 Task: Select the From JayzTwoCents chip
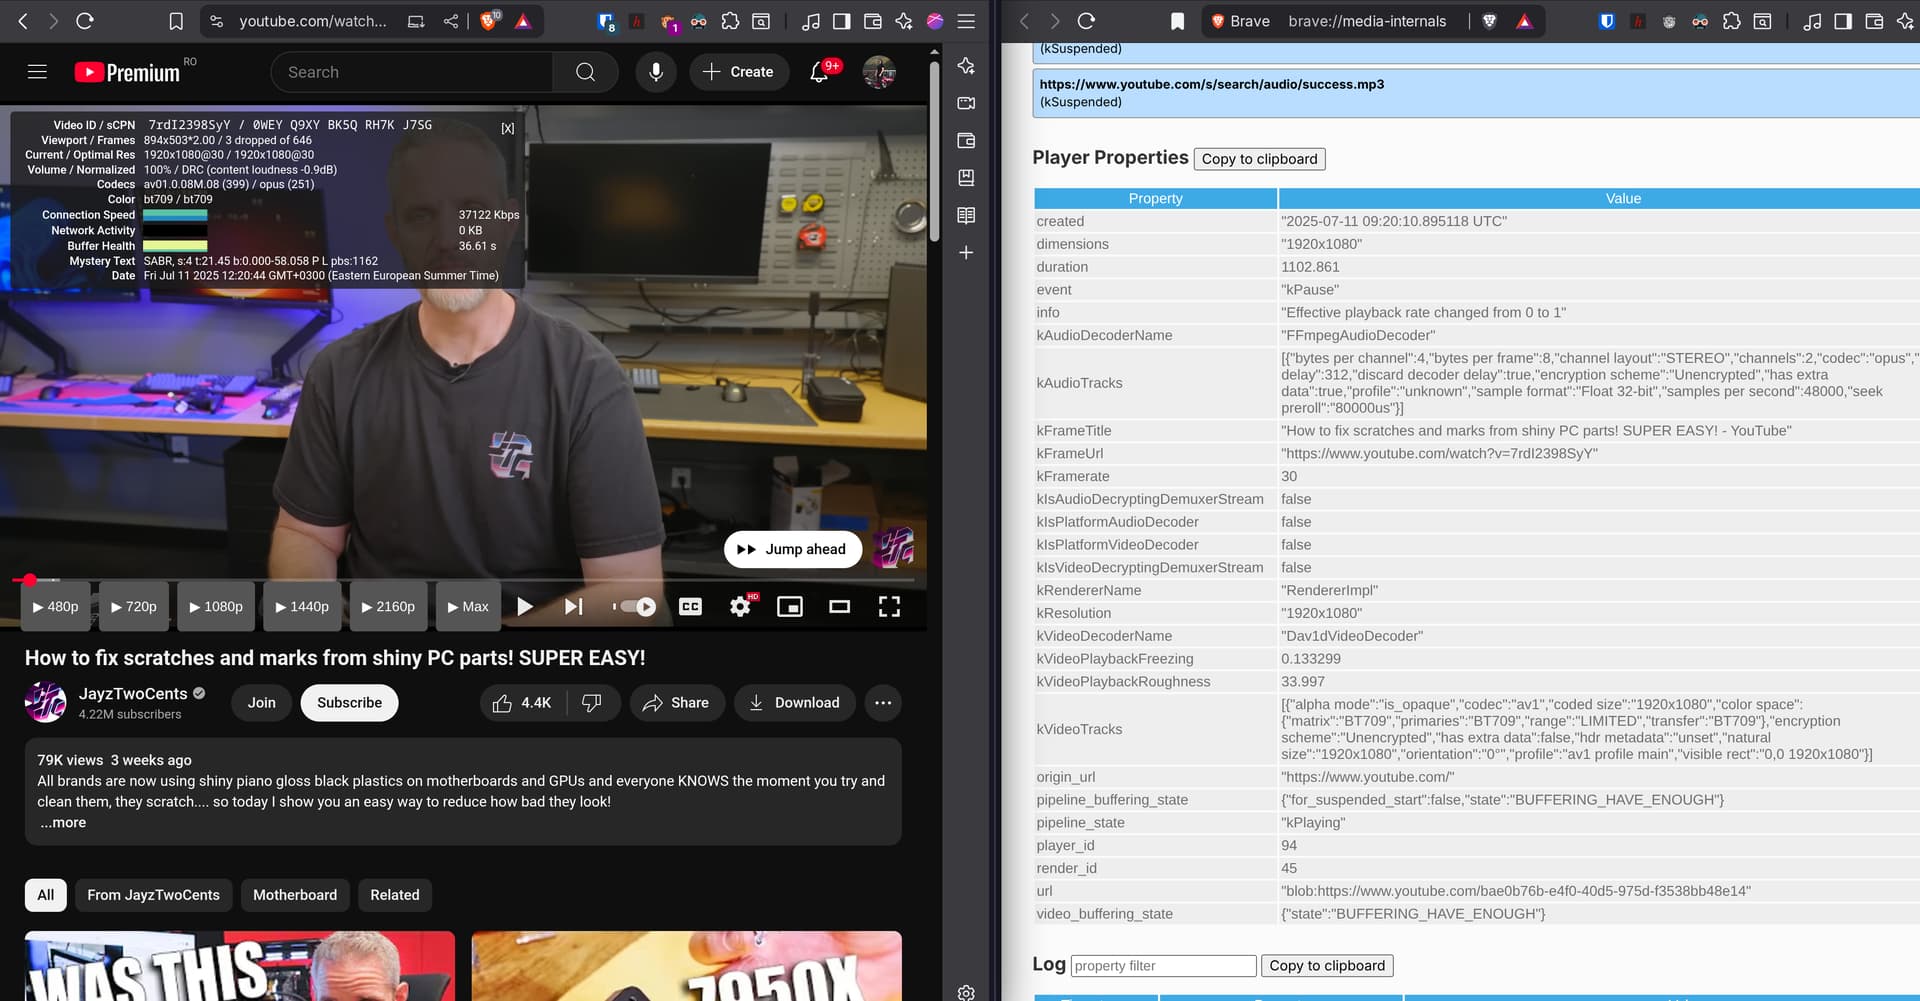pyautogui.click(x=153, y=895)
